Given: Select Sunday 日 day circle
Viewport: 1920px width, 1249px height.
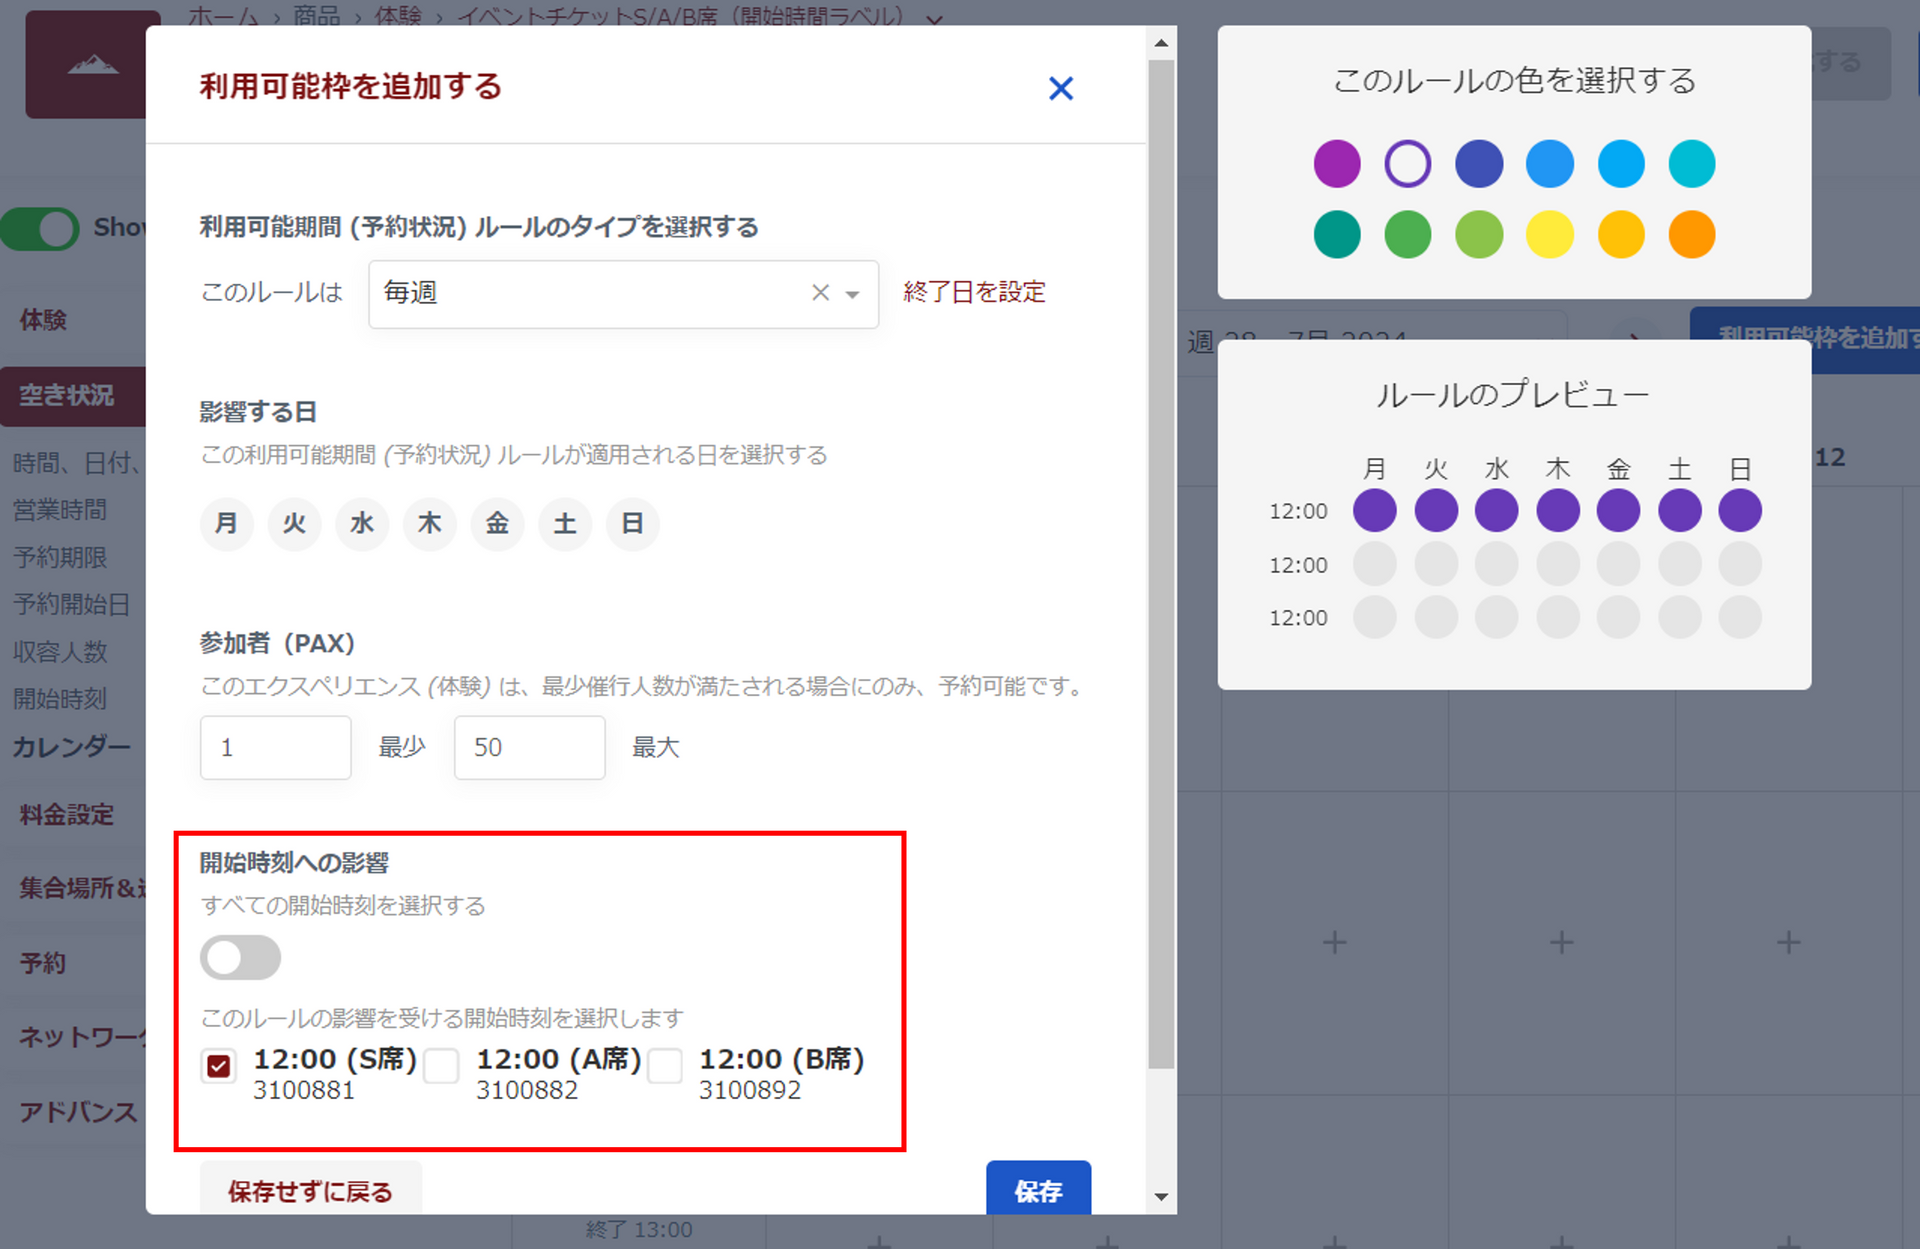Looking at the screenshot, I should click(632, 523).
